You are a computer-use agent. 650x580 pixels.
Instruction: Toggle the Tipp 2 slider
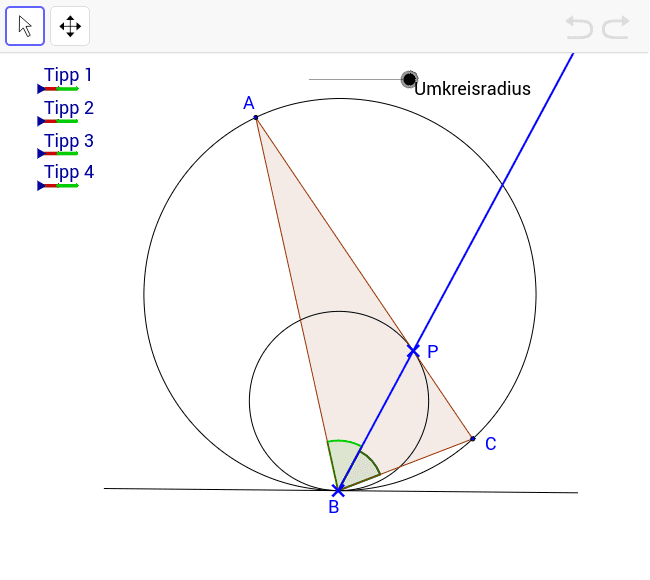click(x=58, y=121)
